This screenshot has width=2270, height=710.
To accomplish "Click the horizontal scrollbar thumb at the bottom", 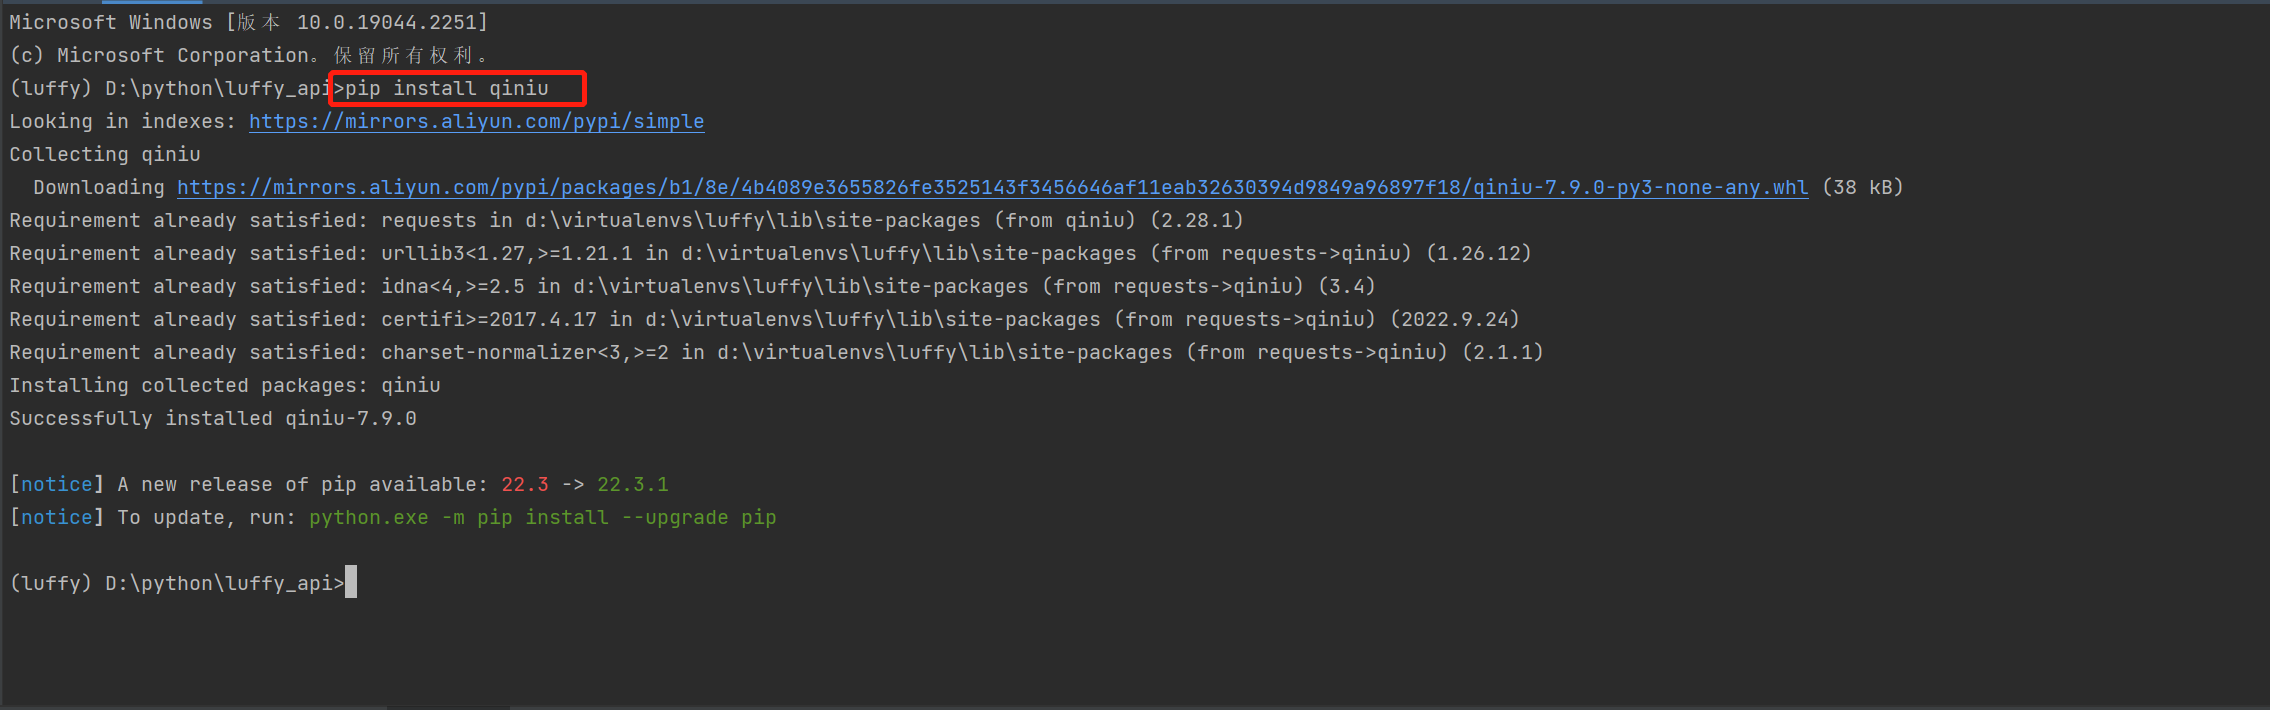I will 448,707.
